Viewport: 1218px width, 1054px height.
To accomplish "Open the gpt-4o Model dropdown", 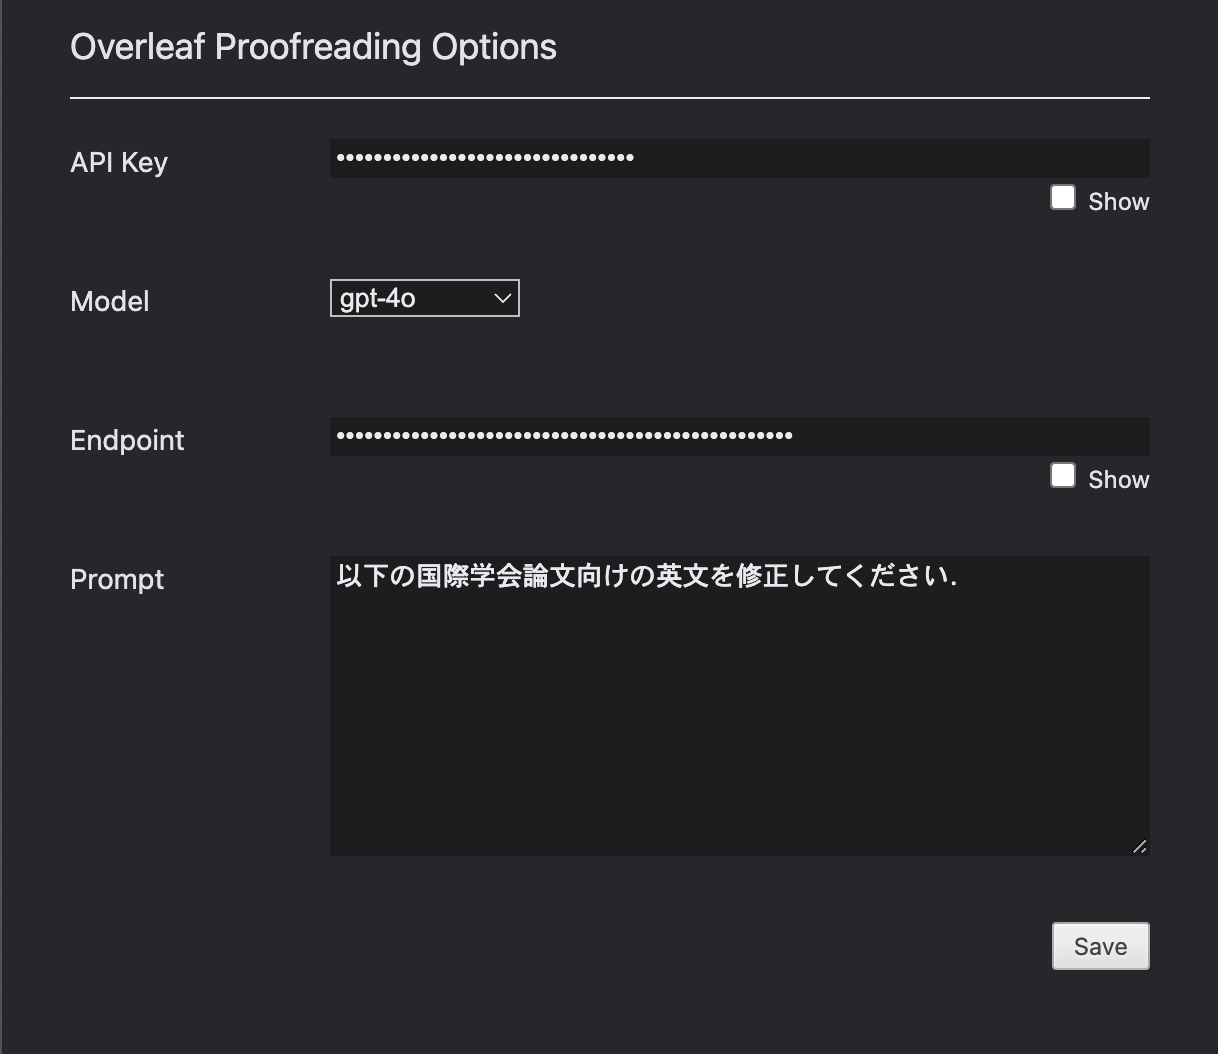I will click(x=424, y=298).
